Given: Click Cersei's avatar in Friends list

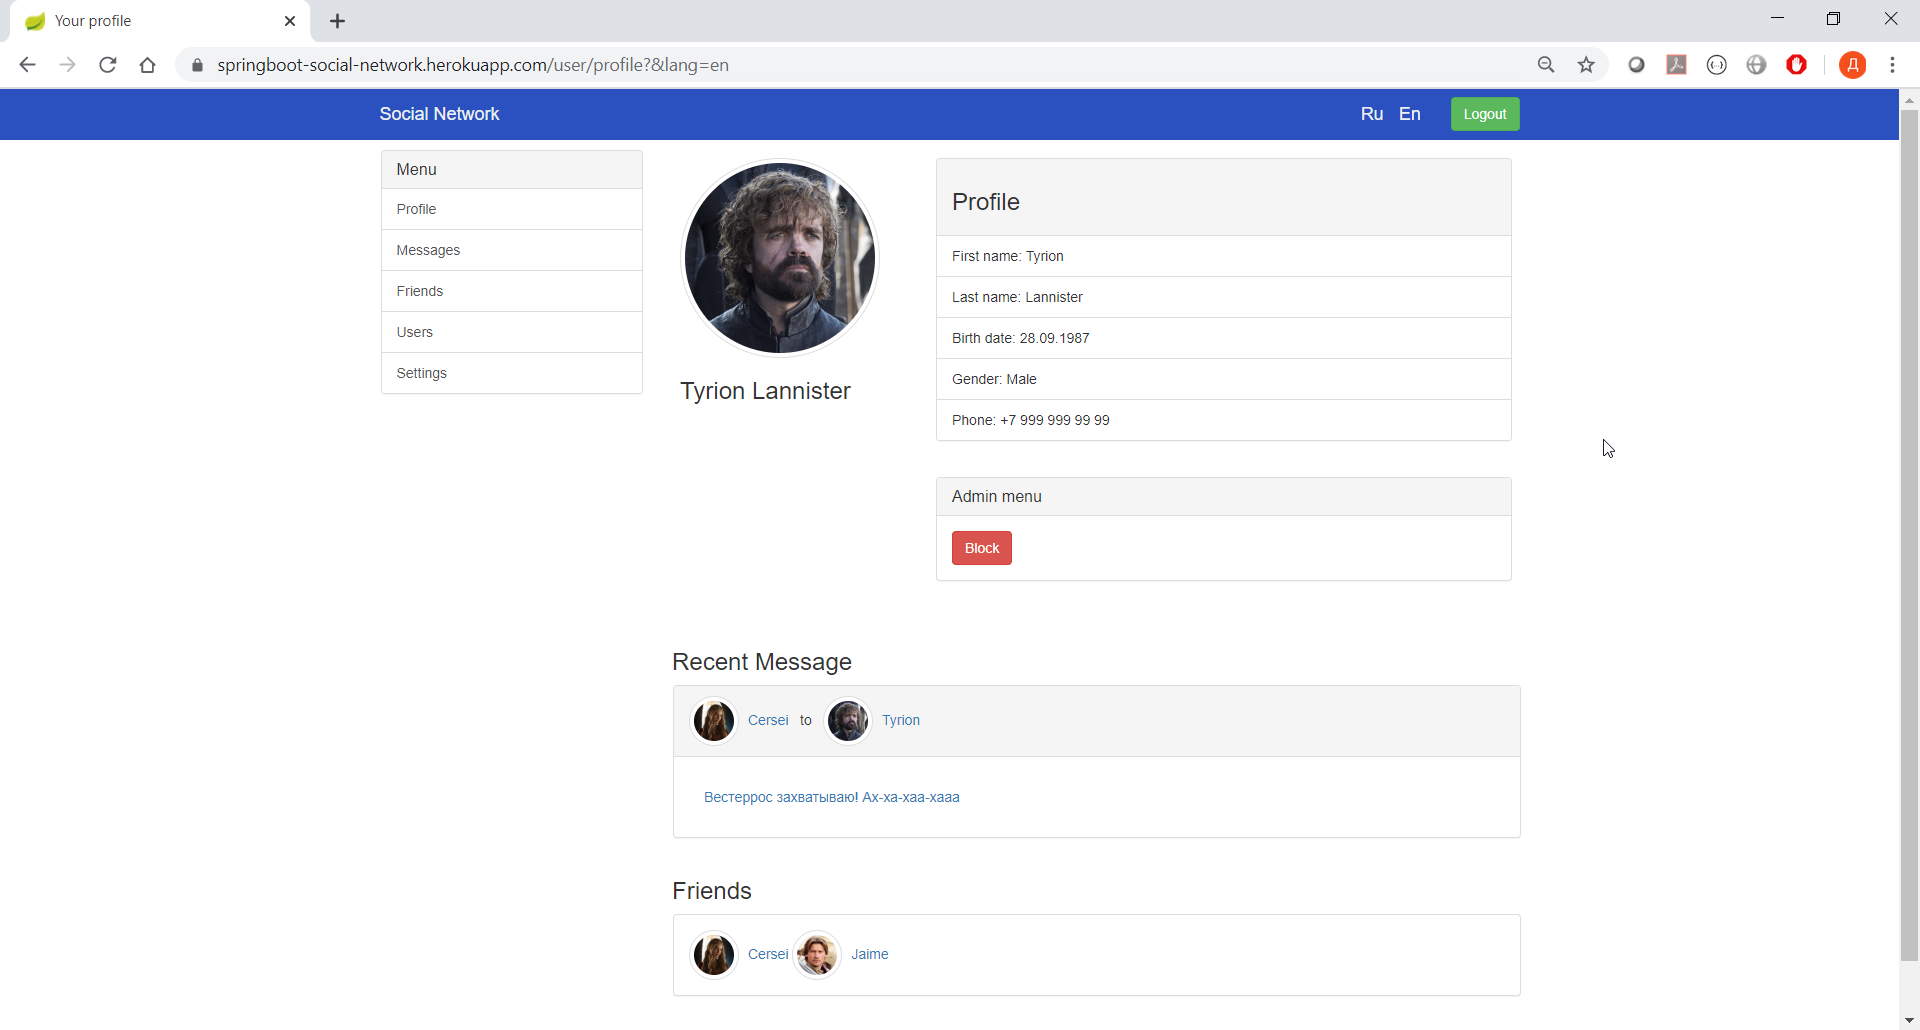Looking at the screenshot, I should (714, 955).
